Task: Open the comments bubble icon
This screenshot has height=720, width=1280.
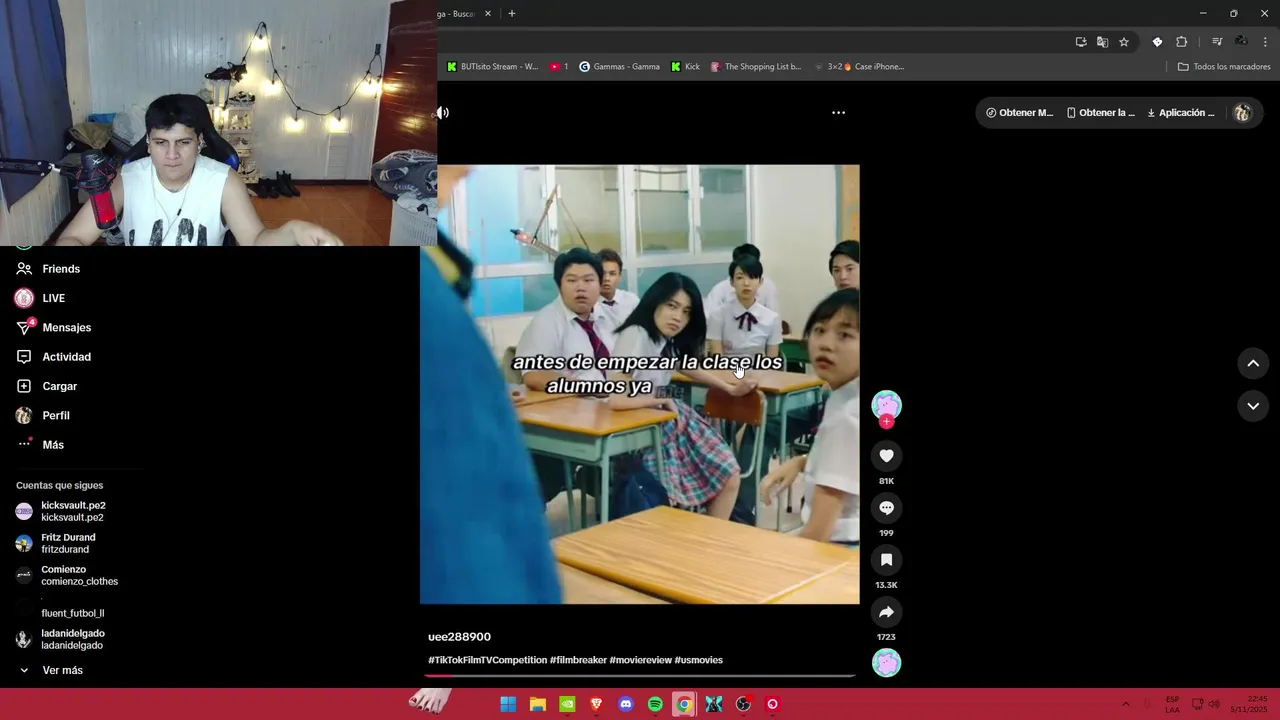Action: (x=886, y=508)
